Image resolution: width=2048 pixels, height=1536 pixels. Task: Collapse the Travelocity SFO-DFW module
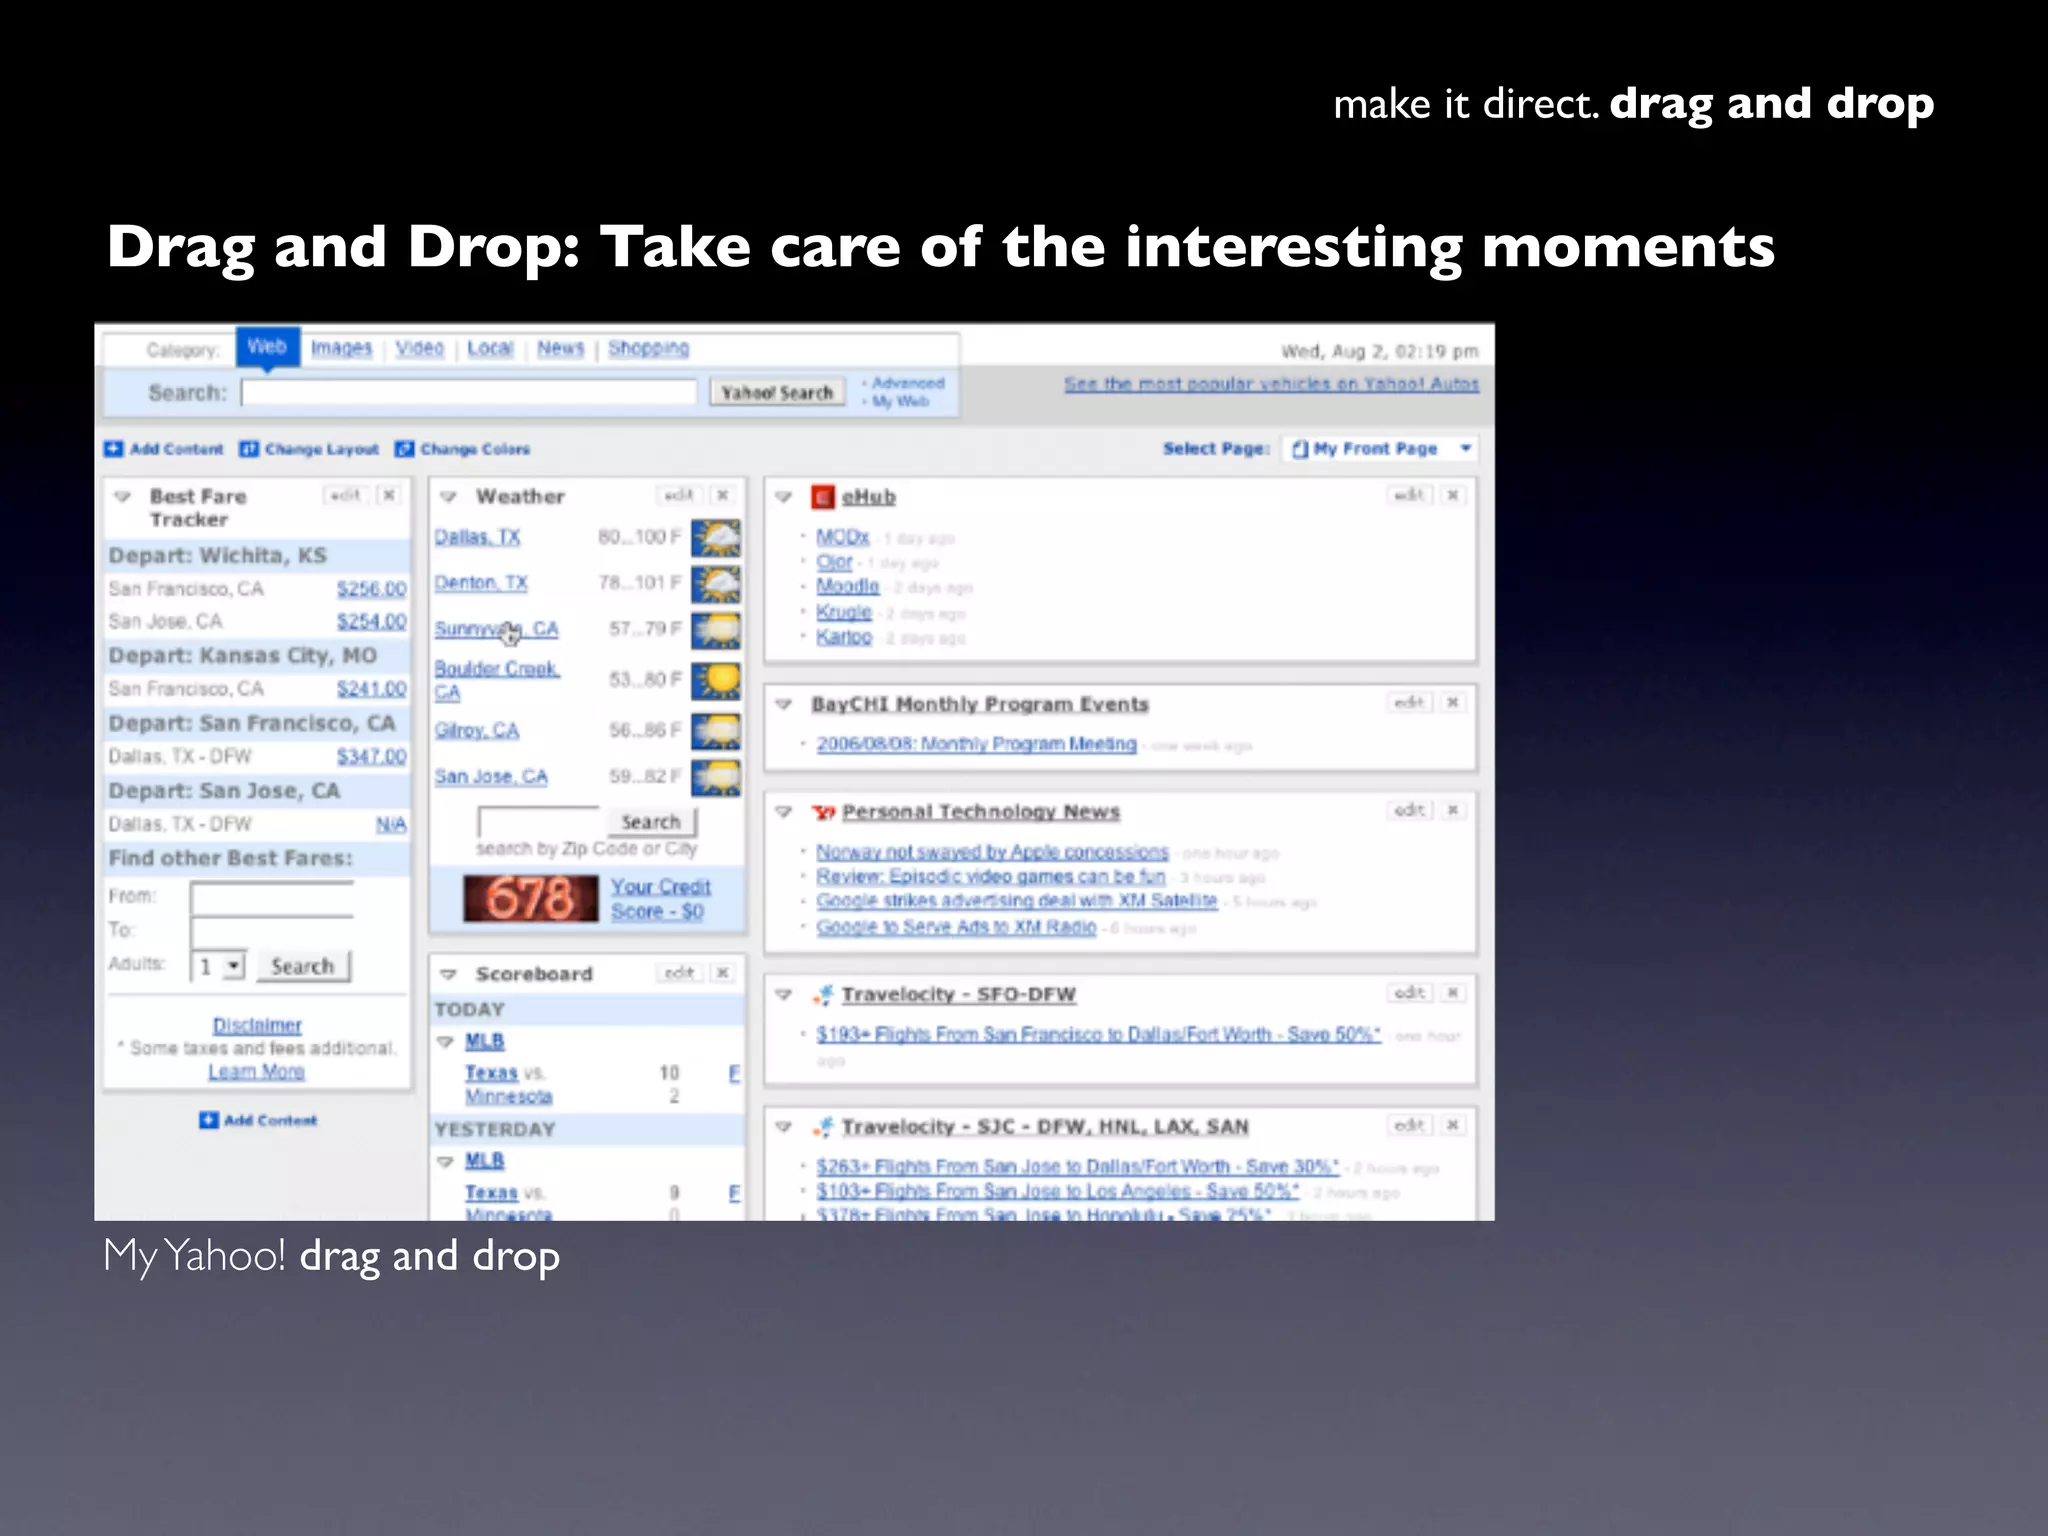(784, 994)
